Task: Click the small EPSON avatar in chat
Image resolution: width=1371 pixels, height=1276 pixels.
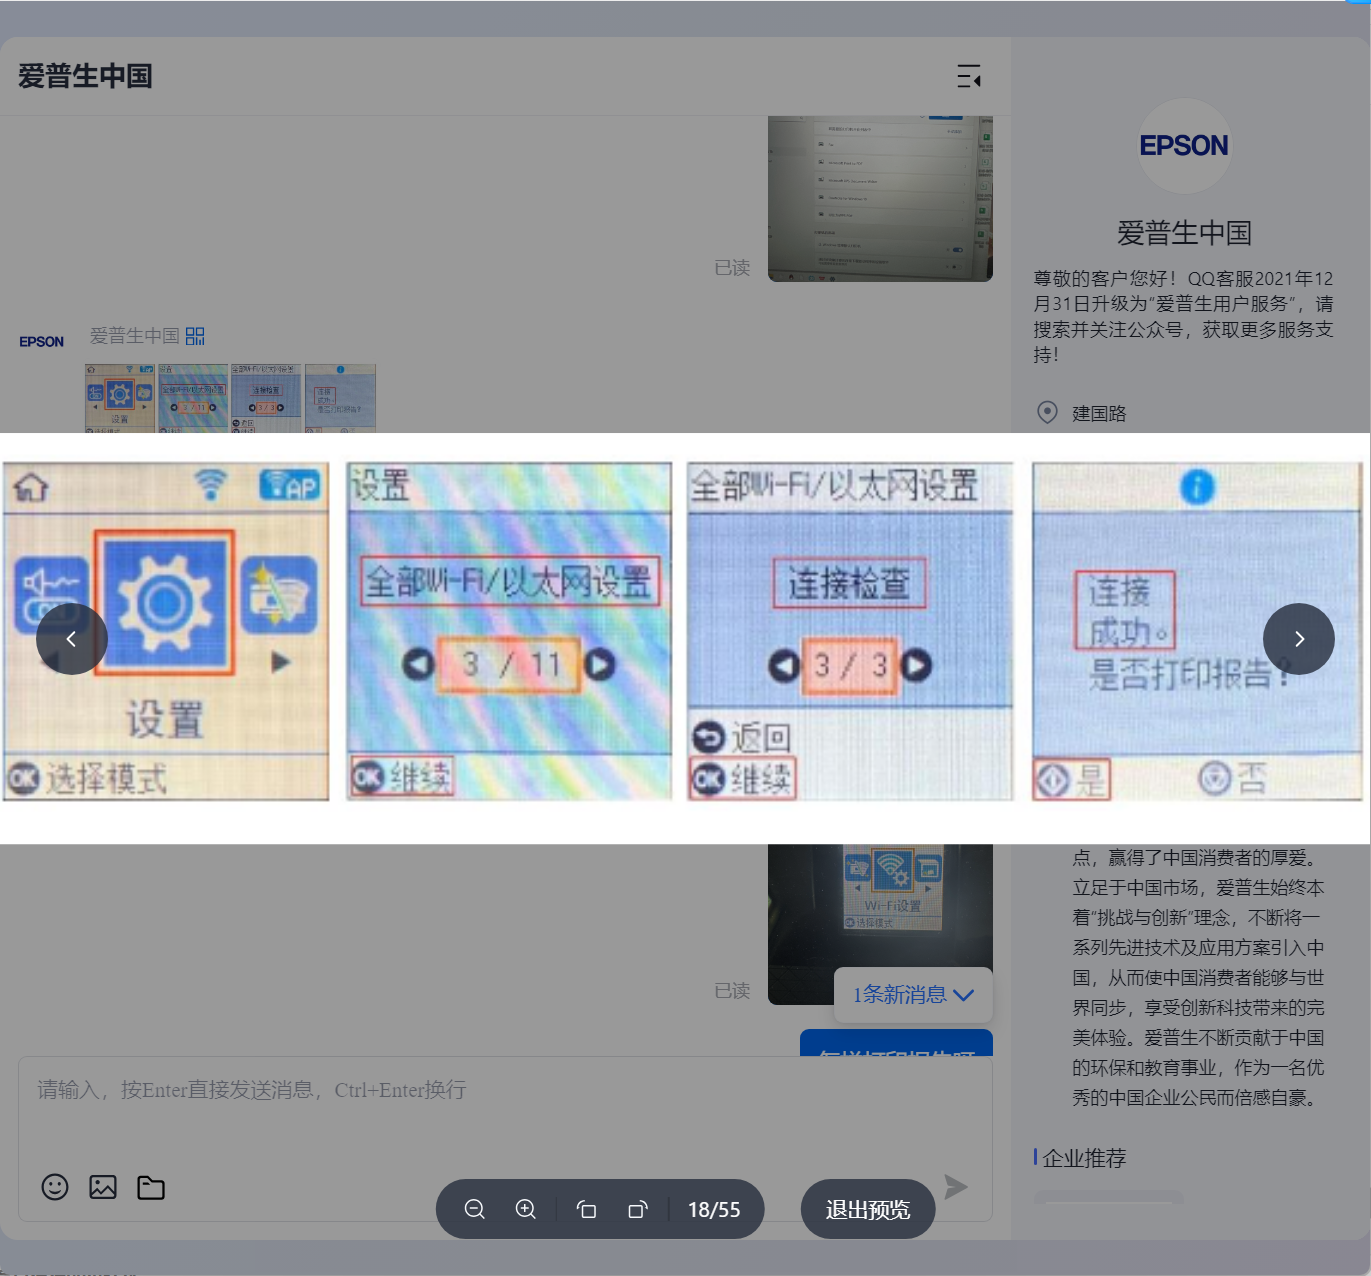Action: (x=42, y=342)
